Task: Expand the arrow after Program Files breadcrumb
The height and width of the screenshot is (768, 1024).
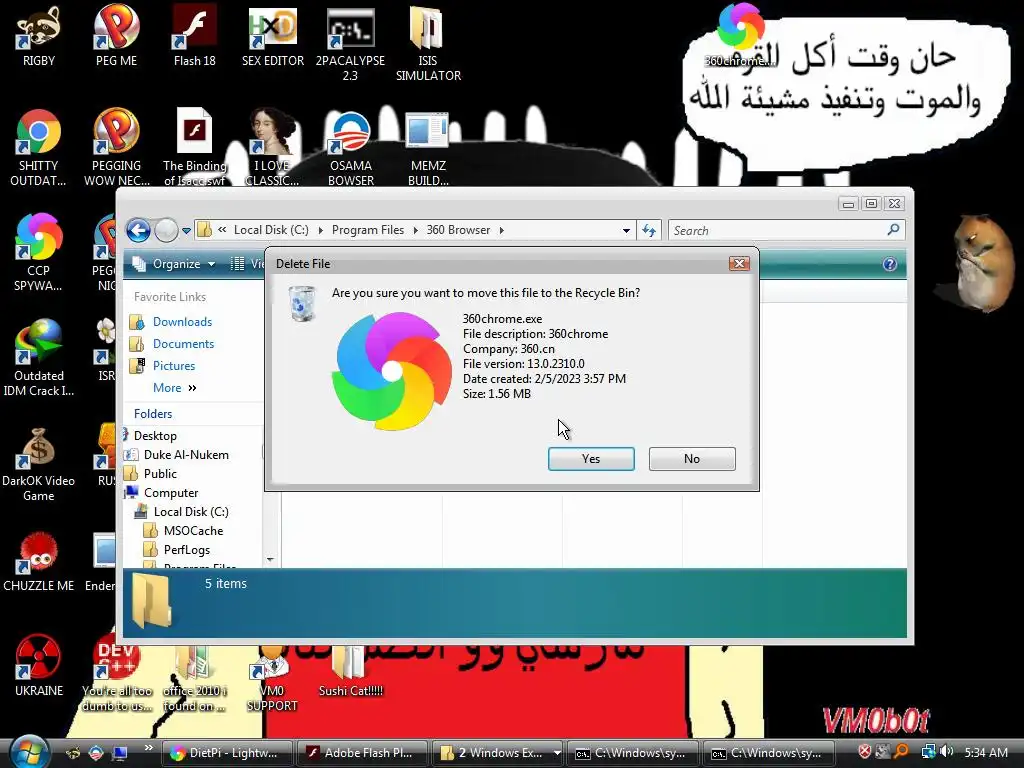Action: (x=415, y=231)
